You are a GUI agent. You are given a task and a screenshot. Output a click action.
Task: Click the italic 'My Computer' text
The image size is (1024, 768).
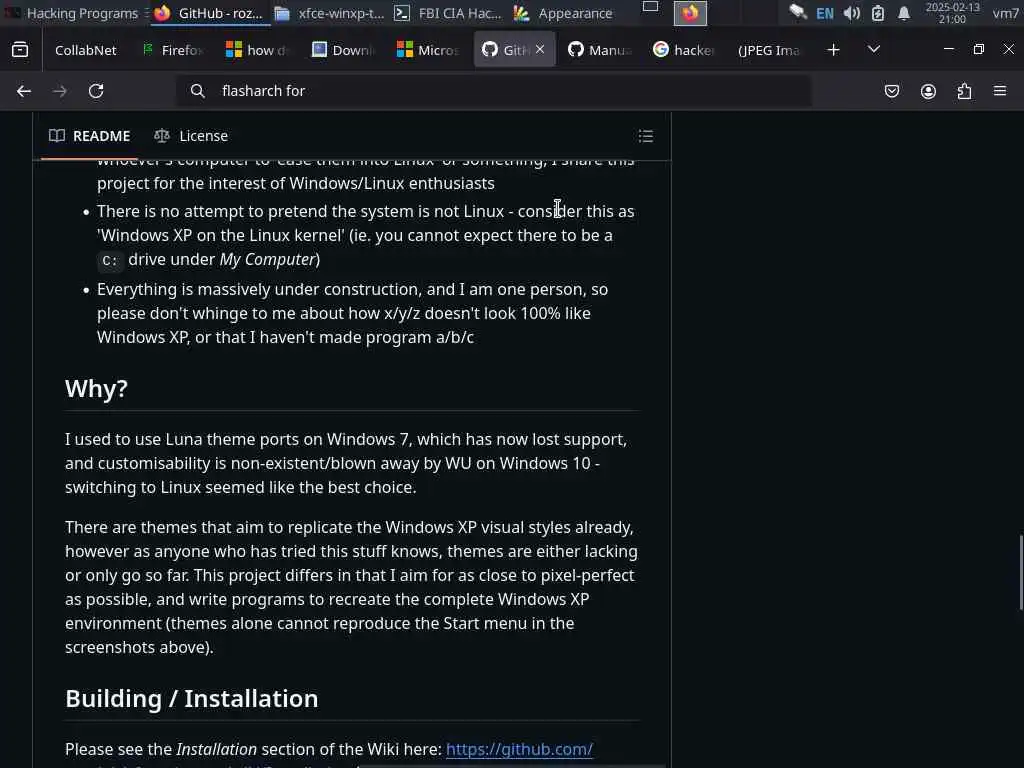pyautogui.click(x=268, y=259)
